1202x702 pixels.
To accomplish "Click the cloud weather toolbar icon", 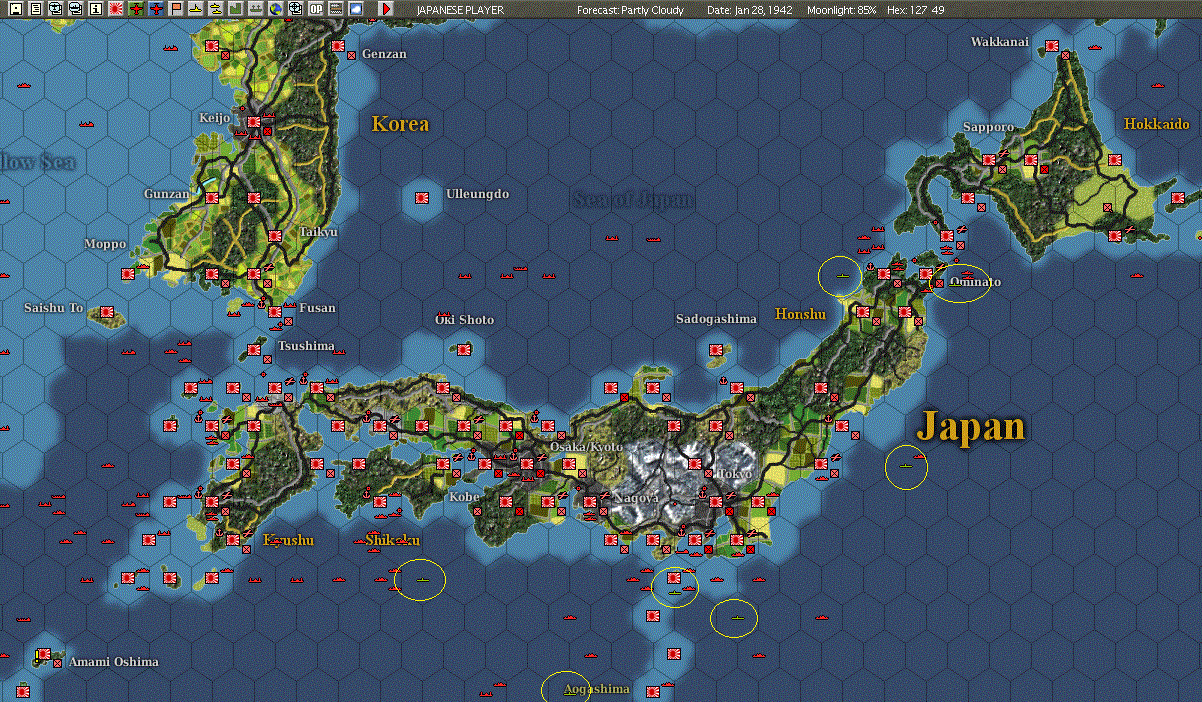I will click(x=356, y=9).
